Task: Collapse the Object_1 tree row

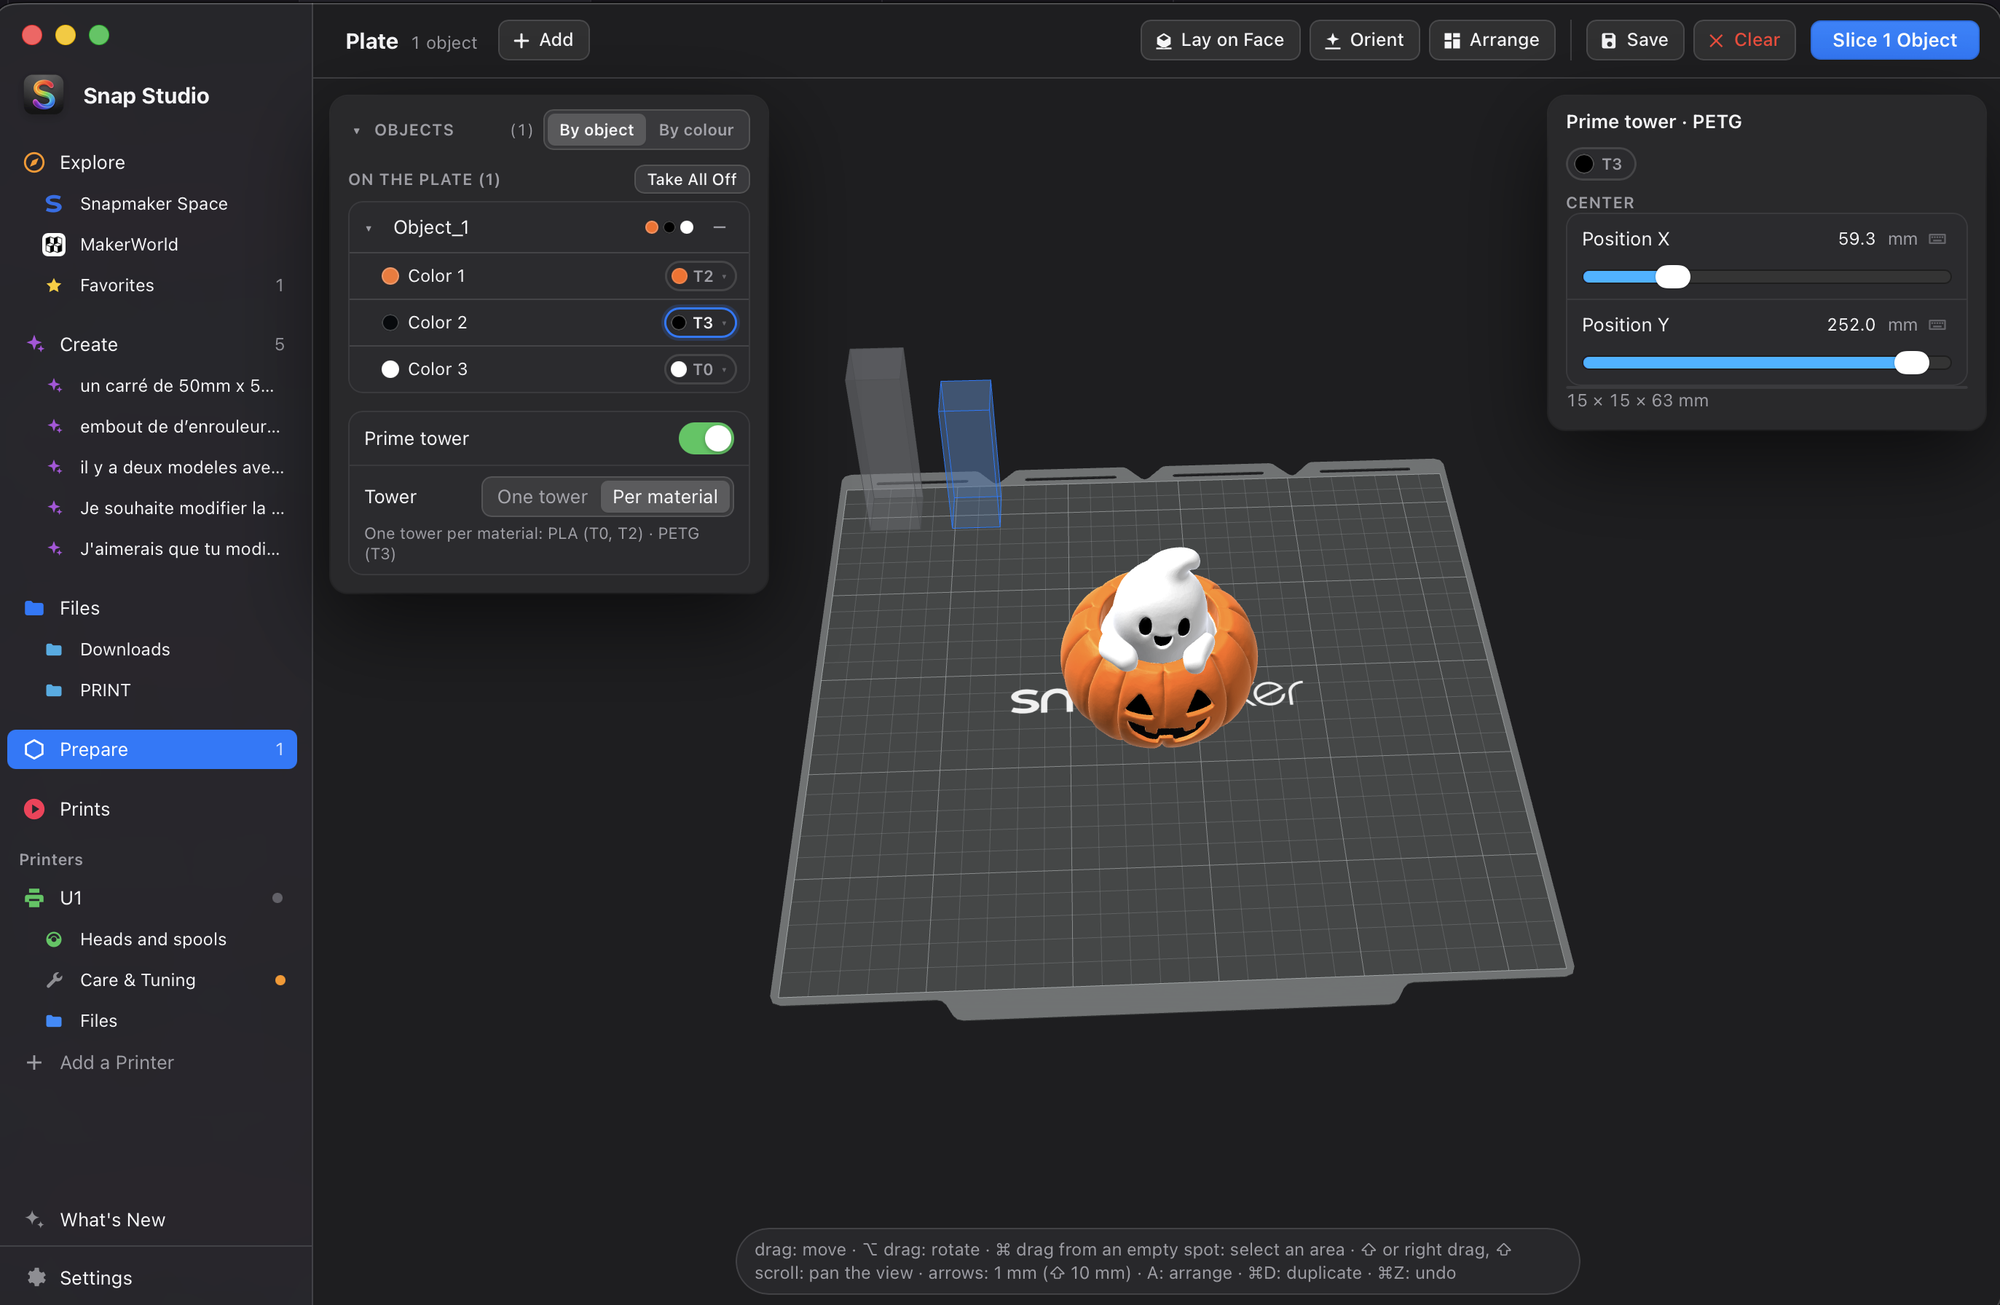Action: (369, 228)
